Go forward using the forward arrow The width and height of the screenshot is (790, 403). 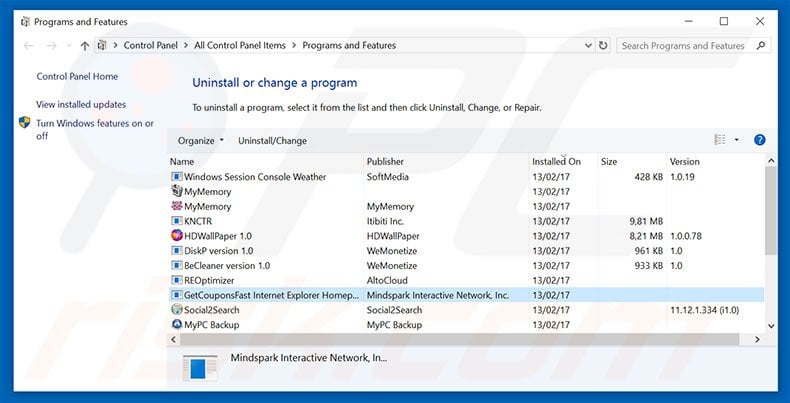coord(51,45)
